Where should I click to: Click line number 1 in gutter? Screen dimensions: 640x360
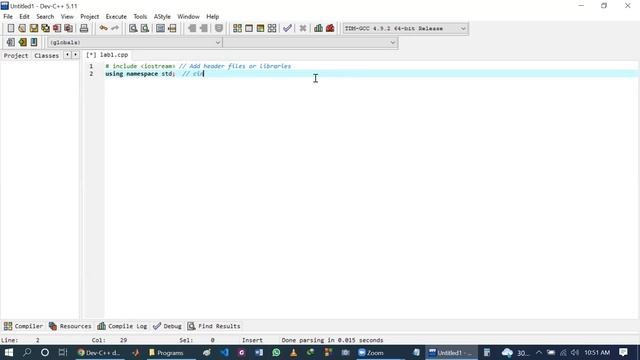click(91, 66)
